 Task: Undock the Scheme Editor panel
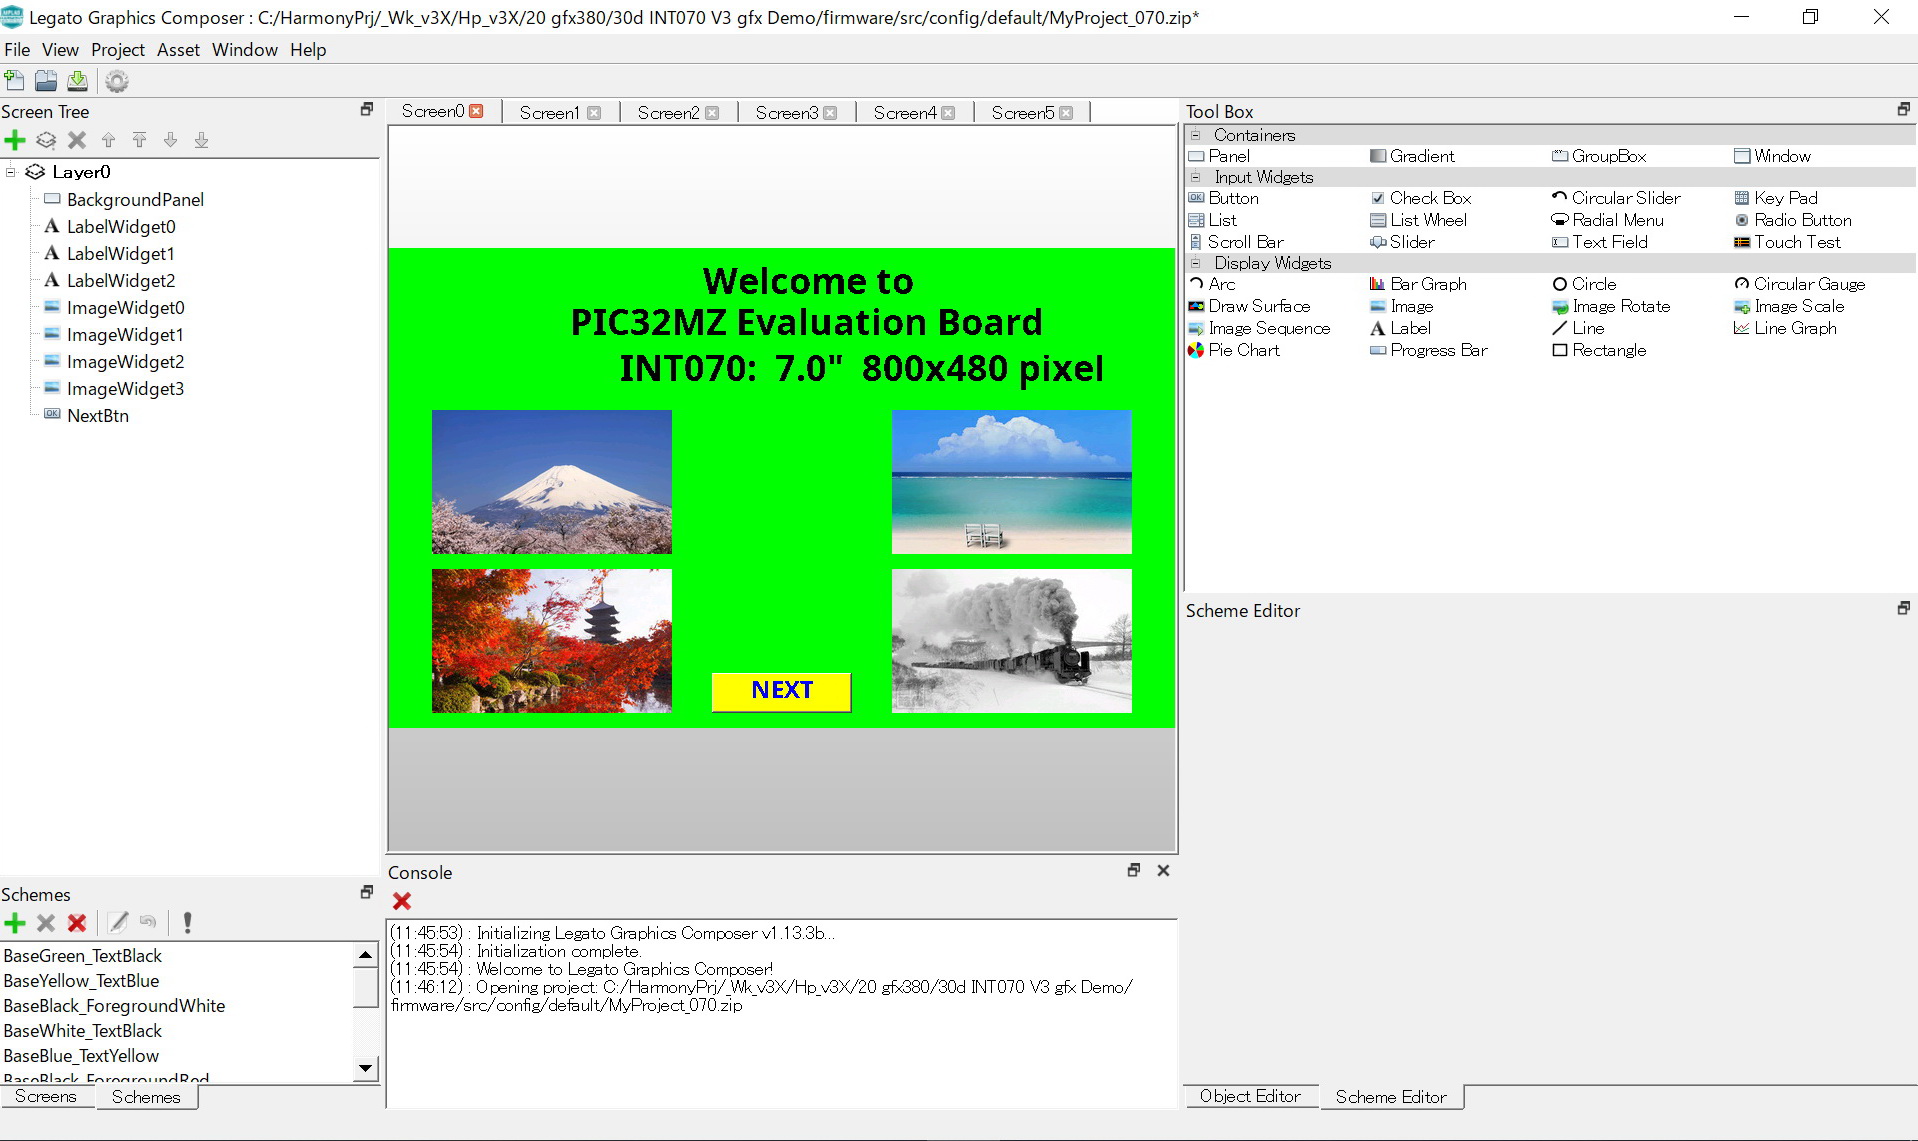(1903, 608)
